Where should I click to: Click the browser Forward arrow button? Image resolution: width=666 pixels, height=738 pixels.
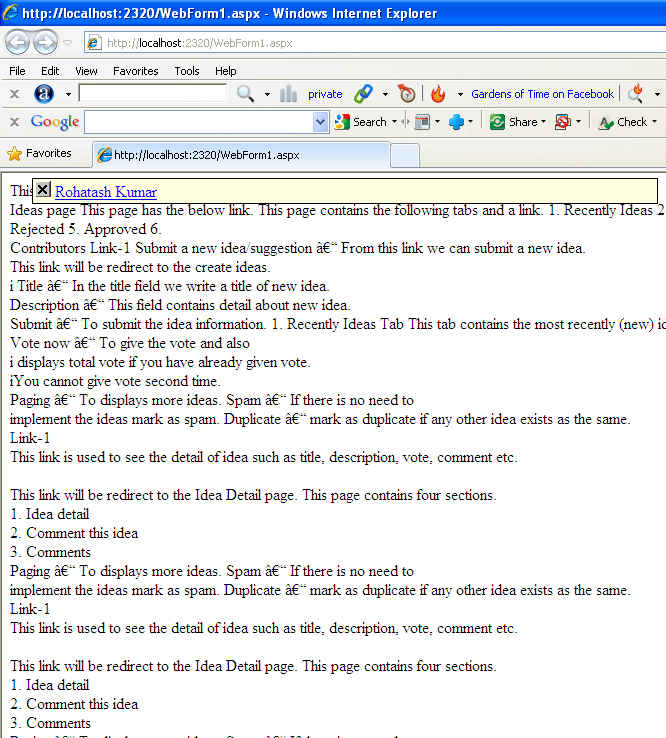tap(46, 43)
